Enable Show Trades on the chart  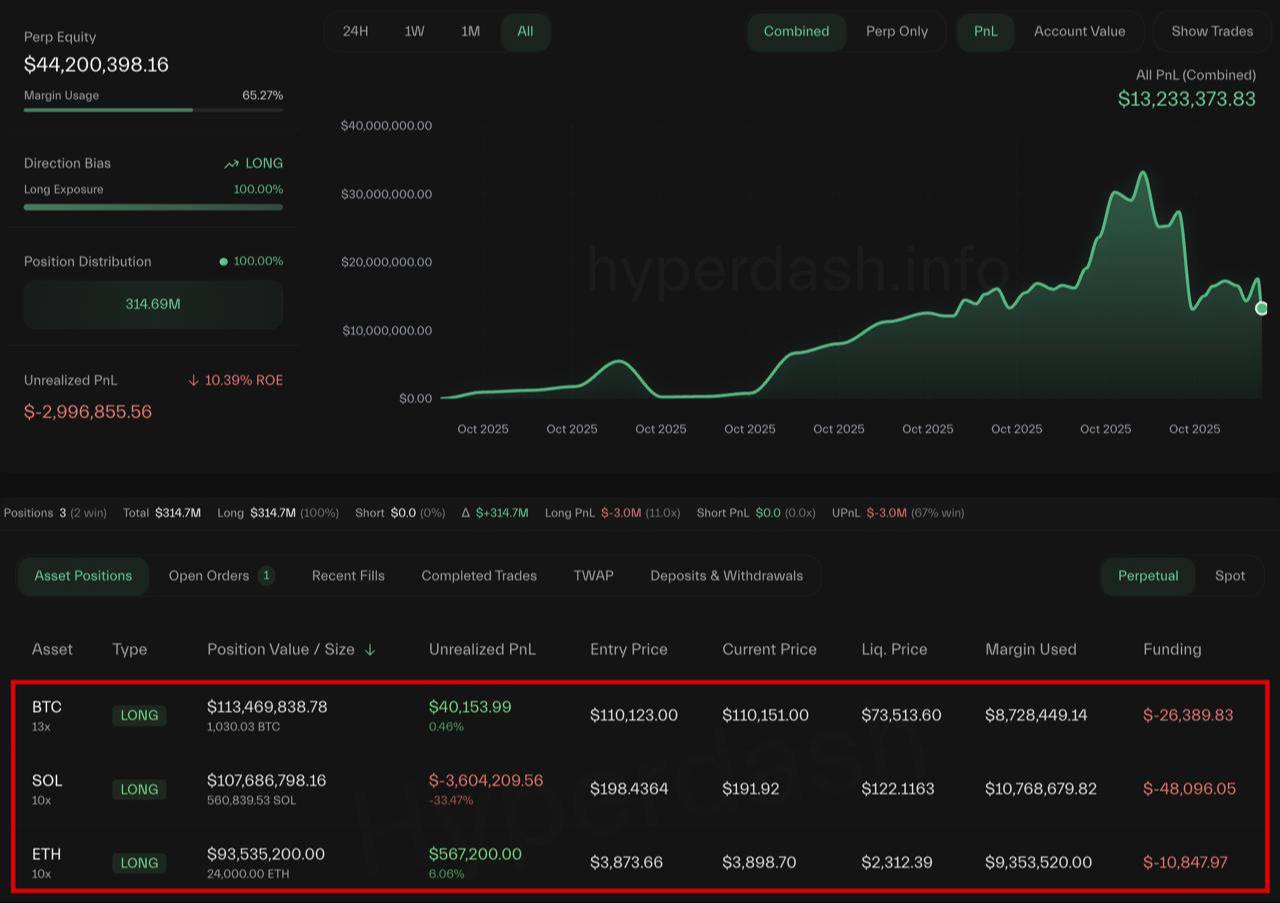[1211, 32]
